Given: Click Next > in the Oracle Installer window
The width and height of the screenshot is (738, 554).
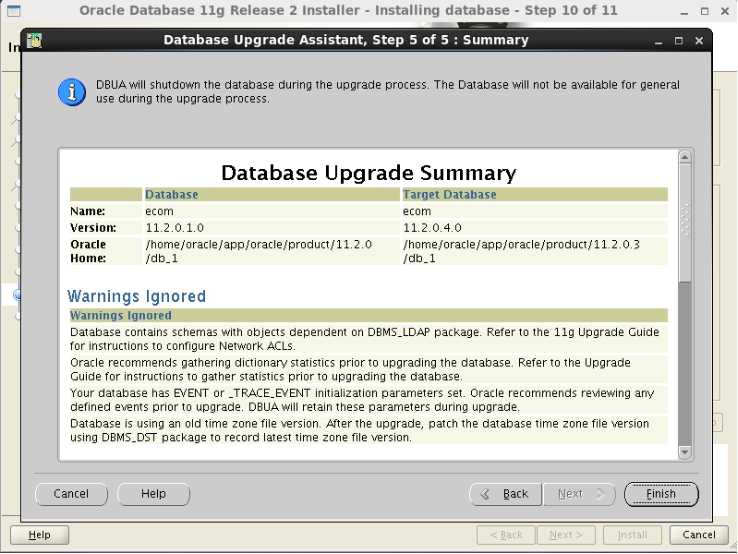Looking at the screenshot, I should click(566, 535).
